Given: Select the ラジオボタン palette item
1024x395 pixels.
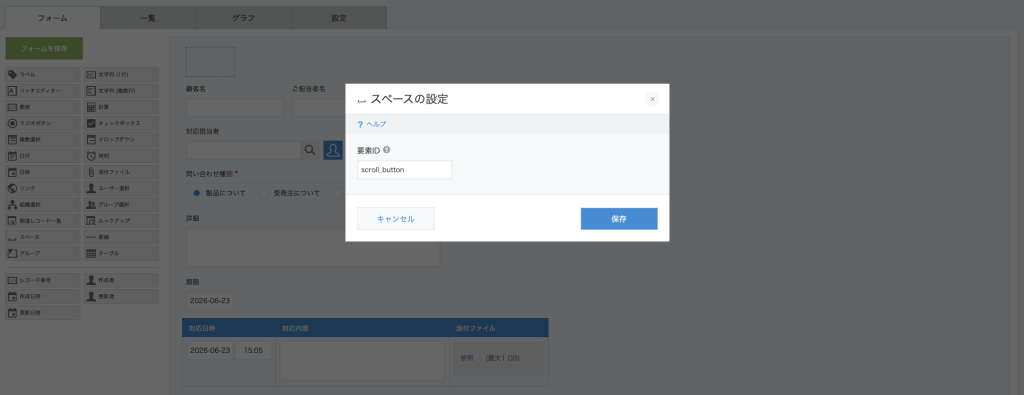Looking at the screenshot, I should point(42,123).
